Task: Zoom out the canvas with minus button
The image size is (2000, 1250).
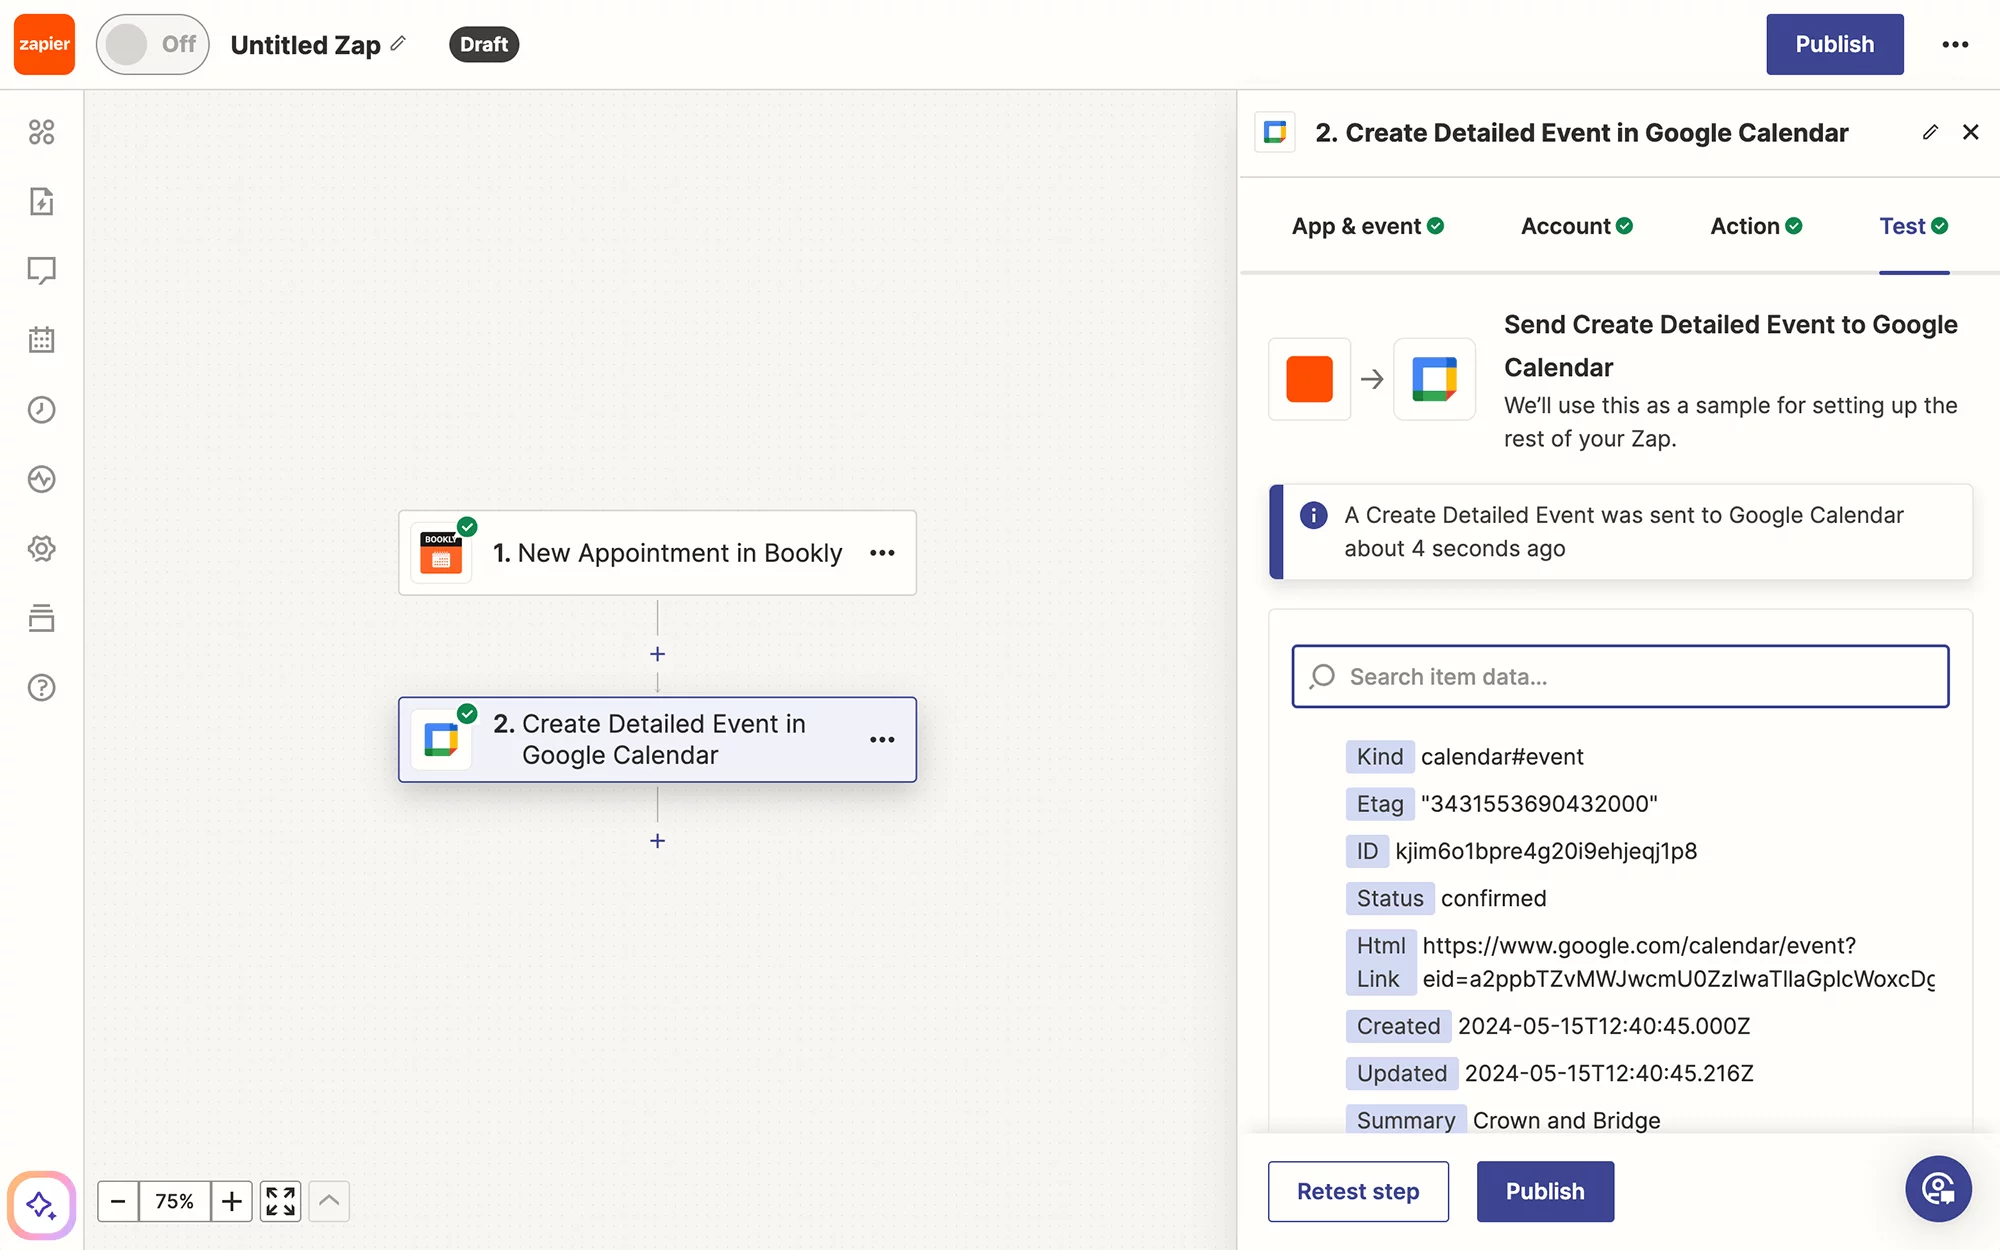Action: pyautogui.click(x=118, y=1201)
